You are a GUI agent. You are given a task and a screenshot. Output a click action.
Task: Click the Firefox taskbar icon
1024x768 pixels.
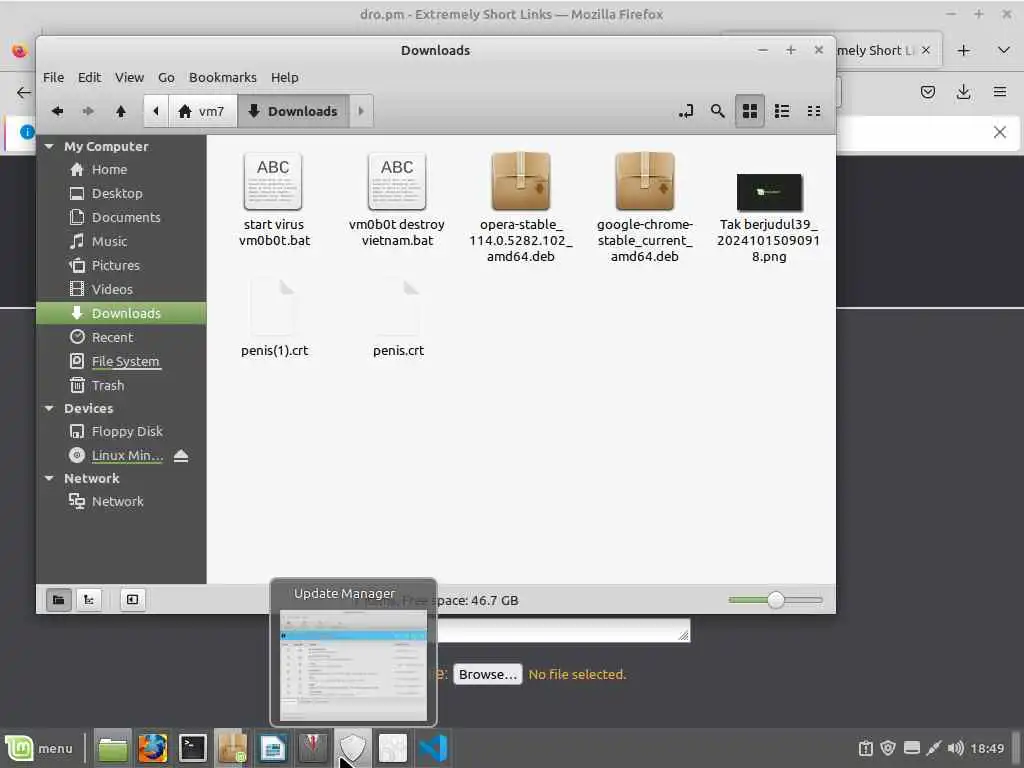click(152, 748)
